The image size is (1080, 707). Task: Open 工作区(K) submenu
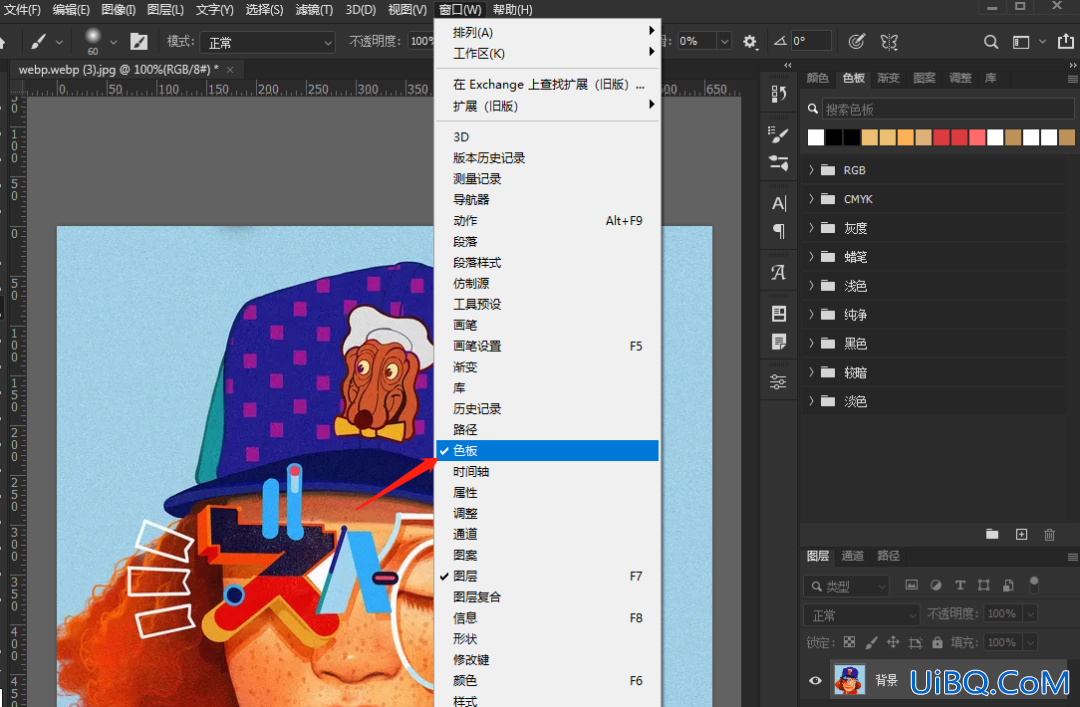click(547, 53)
